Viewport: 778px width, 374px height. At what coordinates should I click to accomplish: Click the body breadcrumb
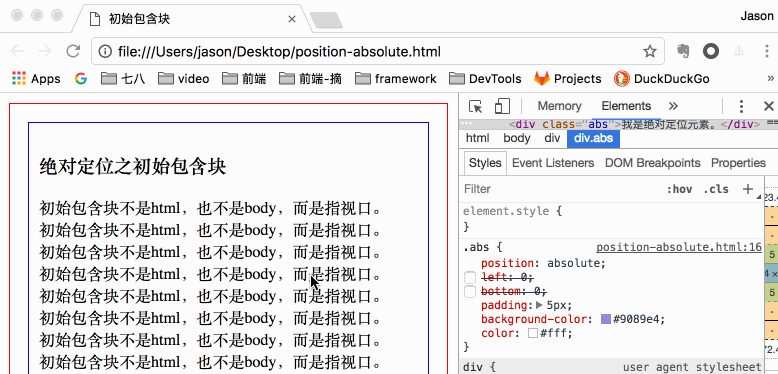517,138
